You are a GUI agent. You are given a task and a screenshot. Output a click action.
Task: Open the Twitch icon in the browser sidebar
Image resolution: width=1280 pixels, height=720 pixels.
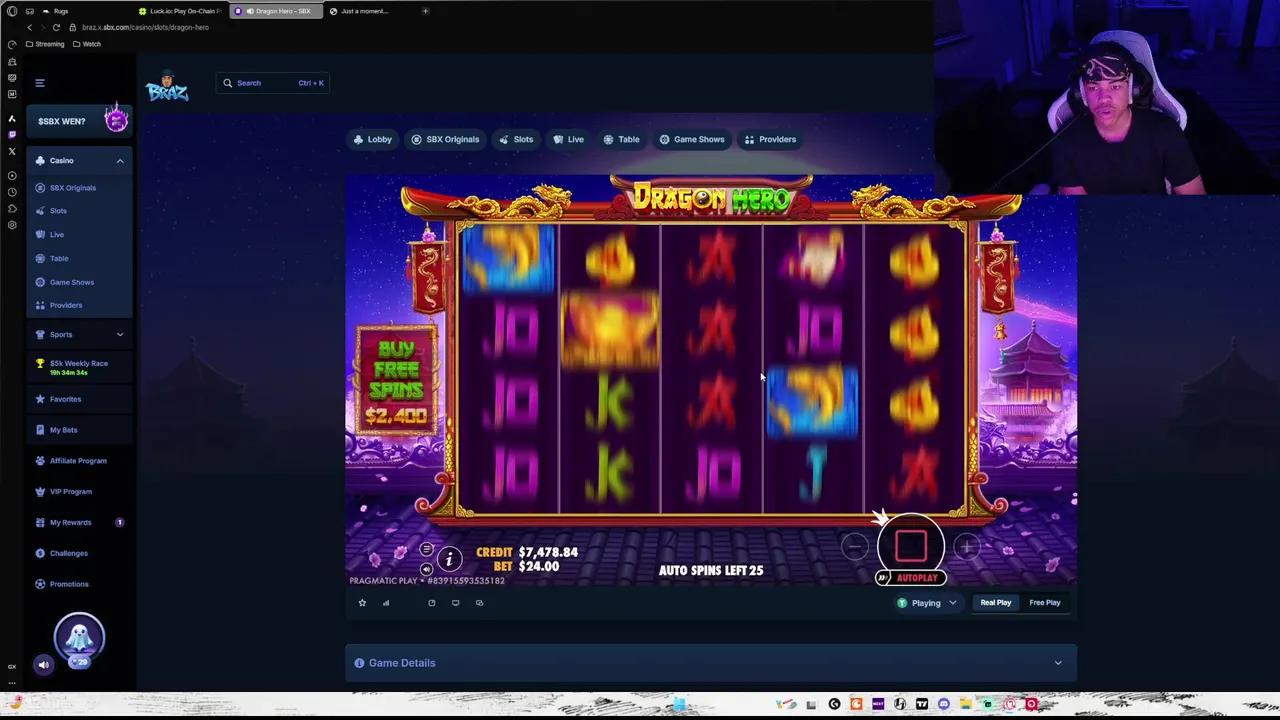[12, 135]
